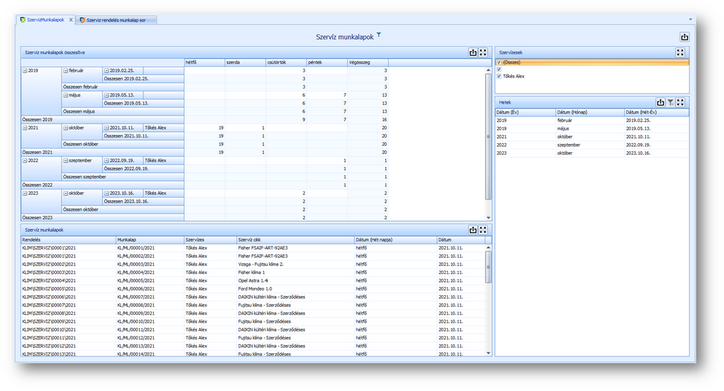Sort grid by Szervíz cikk column

click(x=295, y=240)
